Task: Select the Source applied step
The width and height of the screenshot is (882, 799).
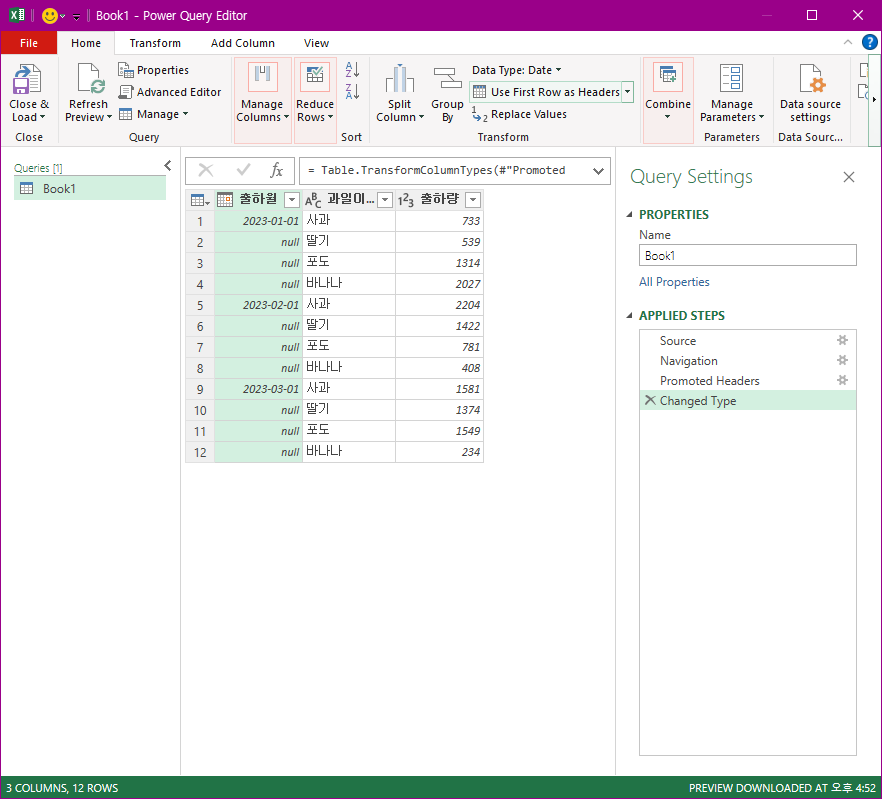Action: pyautogui.click(x=748, y=340)
